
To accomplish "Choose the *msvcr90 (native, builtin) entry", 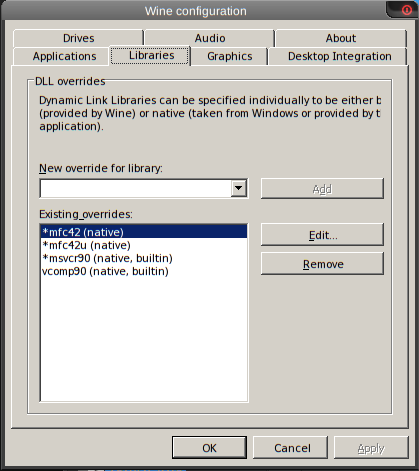I will tap(144, 258).
